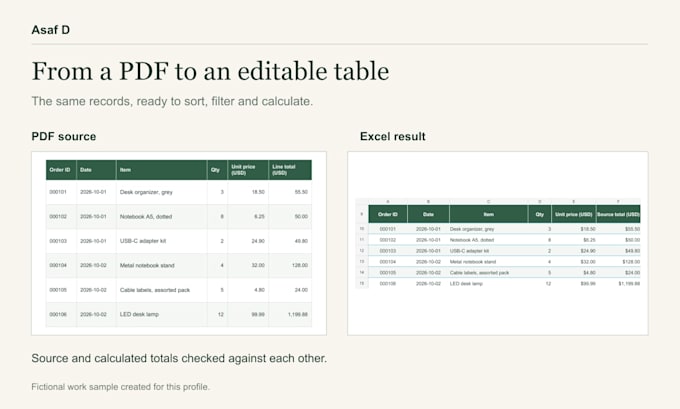Click 'Desk organizer, grey' in the Excel sheet
The image size is (680, 409).
click(x=472, y=229)
